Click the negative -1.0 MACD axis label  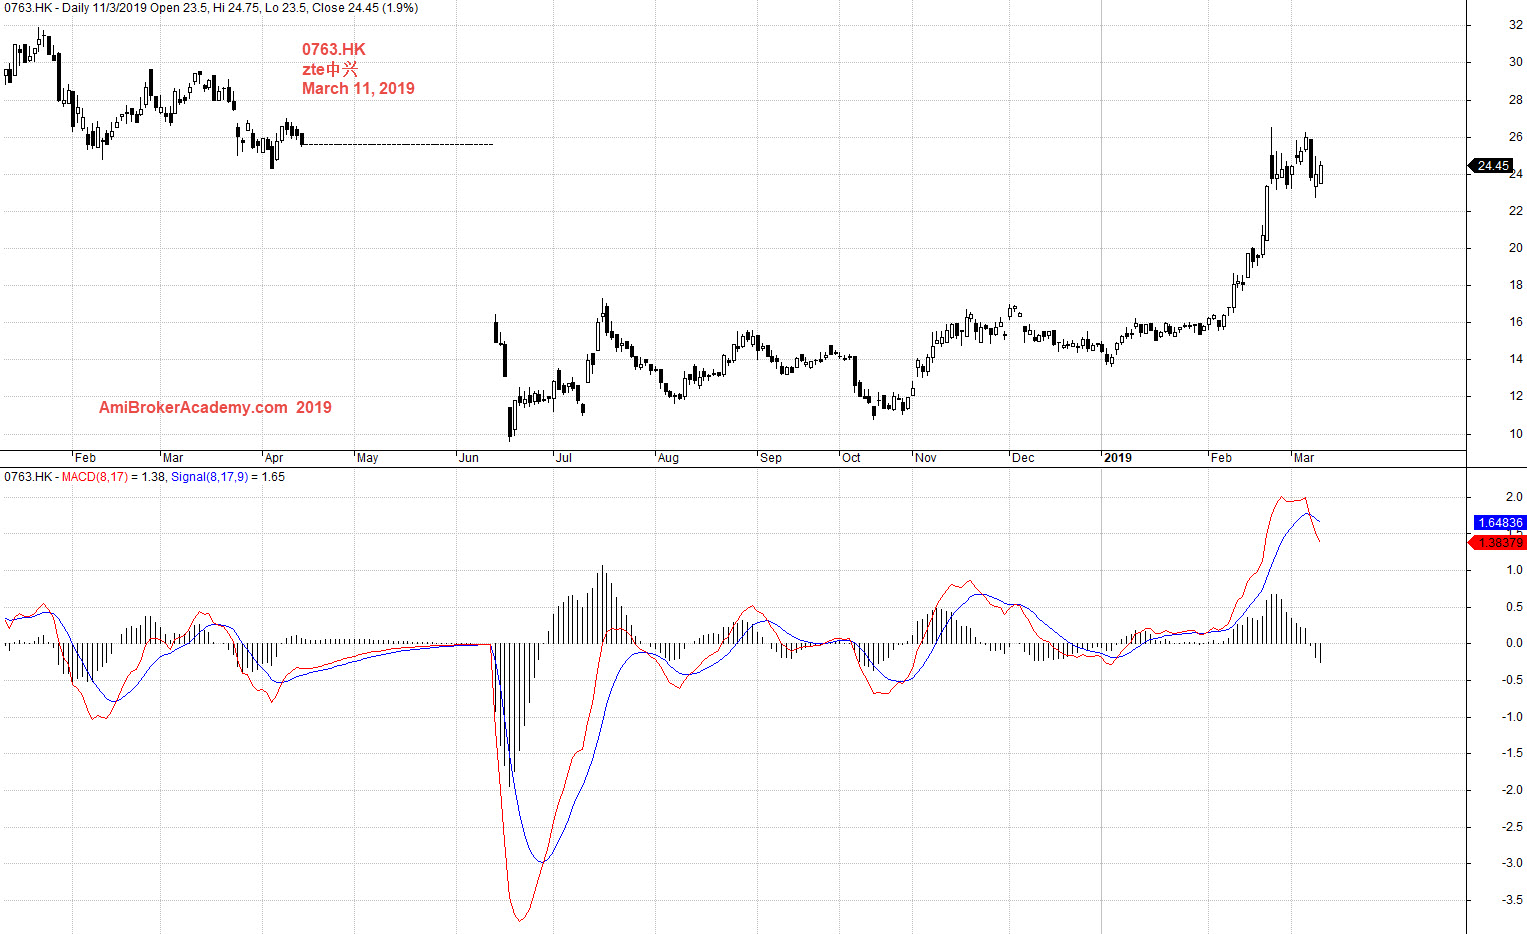[1512, 717]
